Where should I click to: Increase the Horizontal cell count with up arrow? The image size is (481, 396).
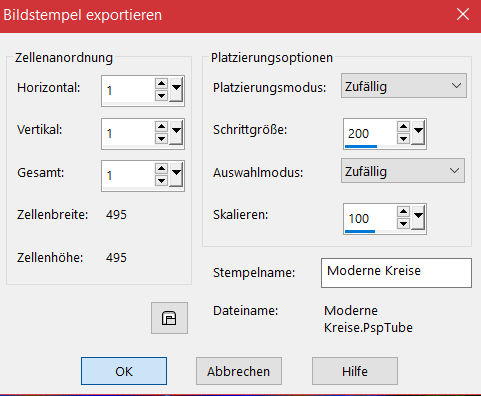click(x=161, y=83)
